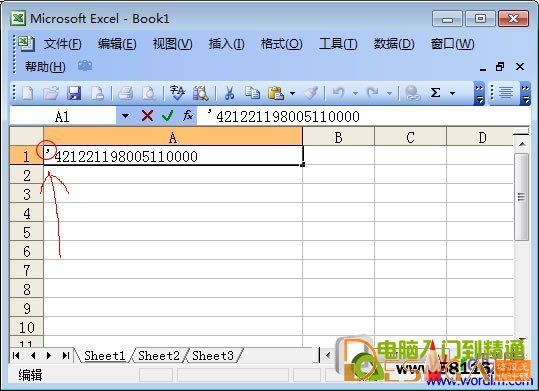This screenshot has width=539, height=391.
Task: Open the Undo history dropdown arrow
Action: click(355, 93)
